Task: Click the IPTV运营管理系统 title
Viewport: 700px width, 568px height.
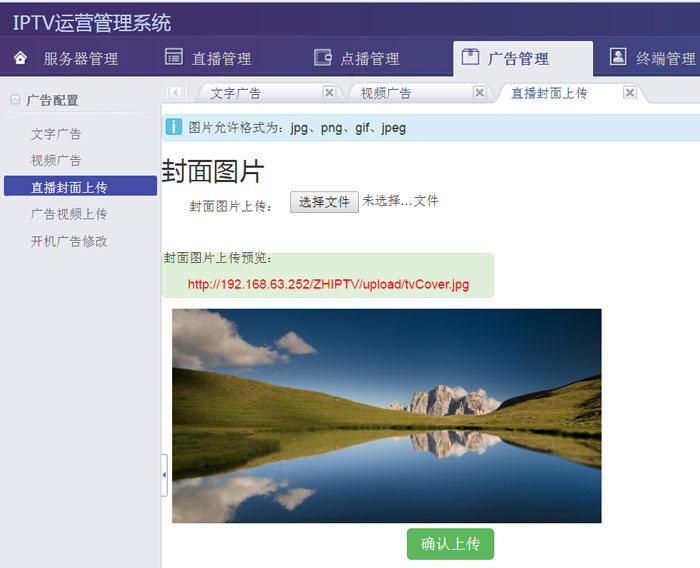Action: (92, 23)
